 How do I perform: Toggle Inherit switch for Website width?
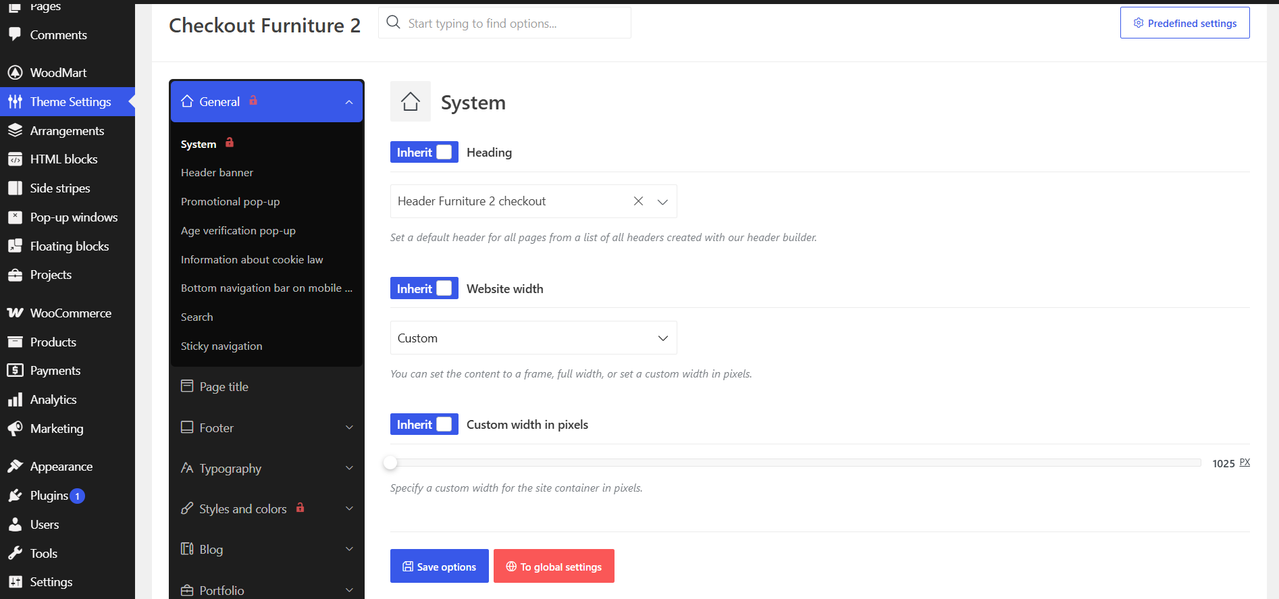click(x=424, y=288)
